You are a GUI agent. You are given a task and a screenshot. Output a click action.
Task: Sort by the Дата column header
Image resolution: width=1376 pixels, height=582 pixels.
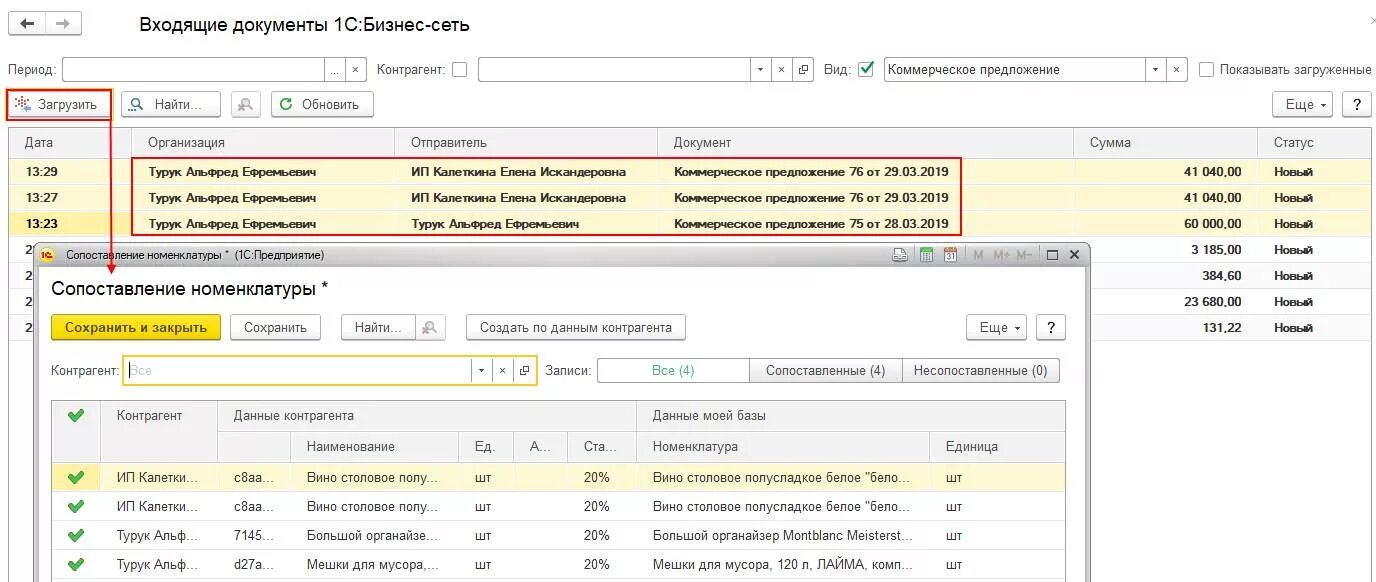point(71,142)
